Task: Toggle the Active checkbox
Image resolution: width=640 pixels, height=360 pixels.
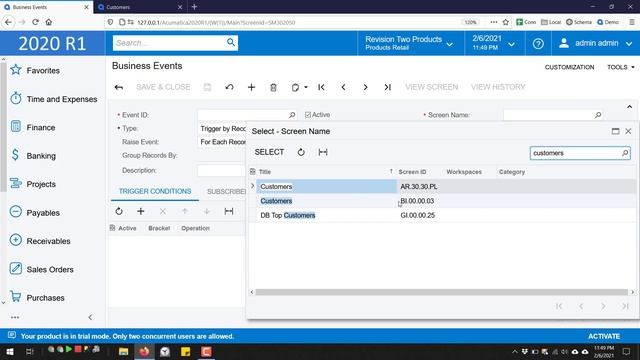Action: pyautogui.click(x=308, y=115)
